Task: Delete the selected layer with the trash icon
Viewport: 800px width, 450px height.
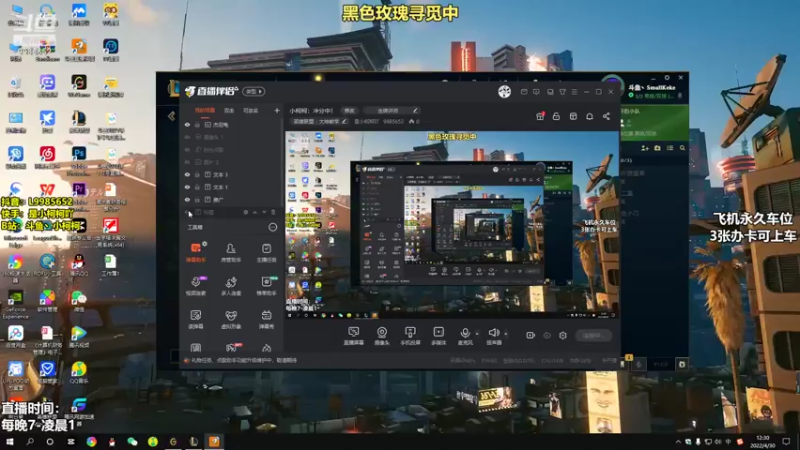Action: [x=273, y=212]
